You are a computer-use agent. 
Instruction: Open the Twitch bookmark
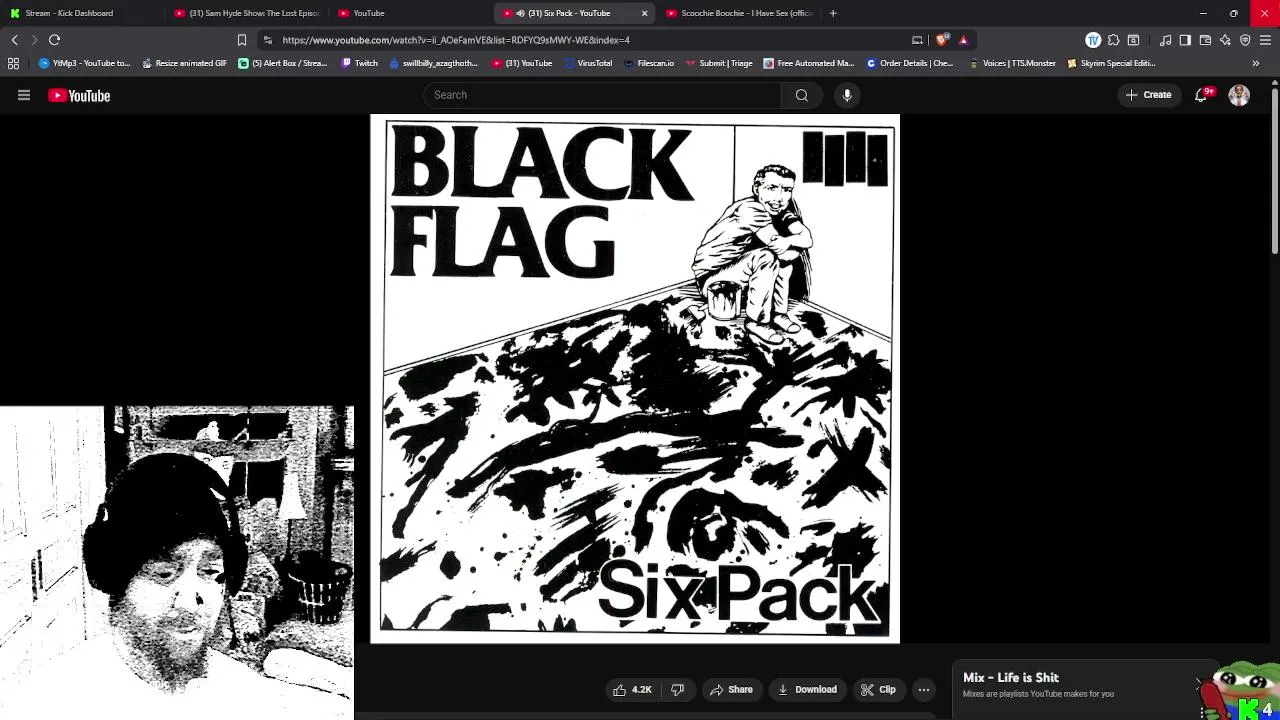point(359,63)
